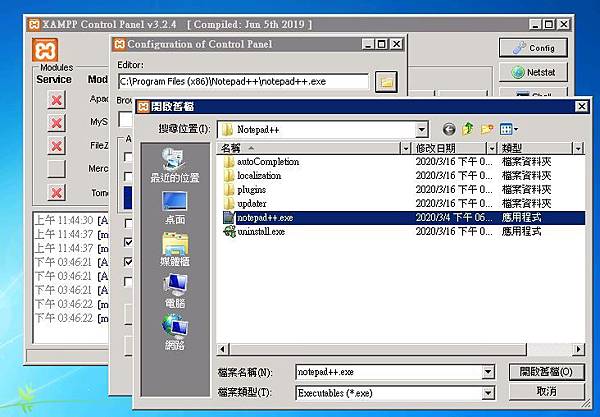This screenshot has height=417, width=600.
Task: Open Libraries (媒體櫃) in the sidebar
Action: click(x=174, y=249)
